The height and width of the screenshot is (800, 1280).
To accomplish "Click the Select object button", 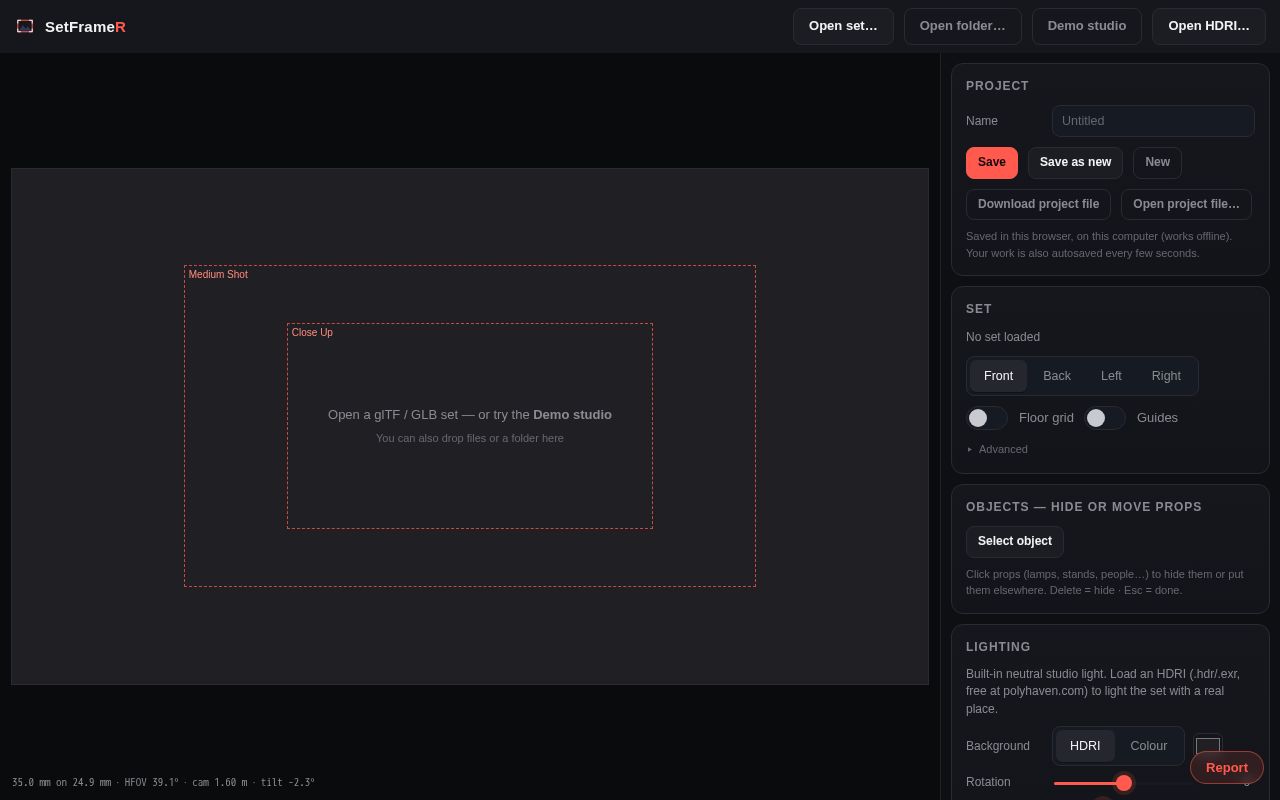I will click(1014, 541).
